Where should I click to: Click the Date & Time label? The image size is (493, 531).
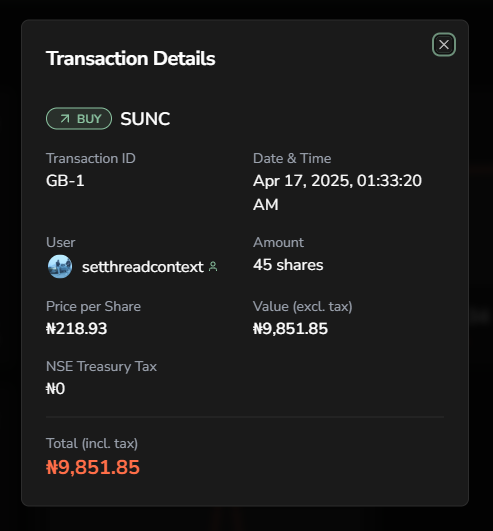click(x=292, y=158)
